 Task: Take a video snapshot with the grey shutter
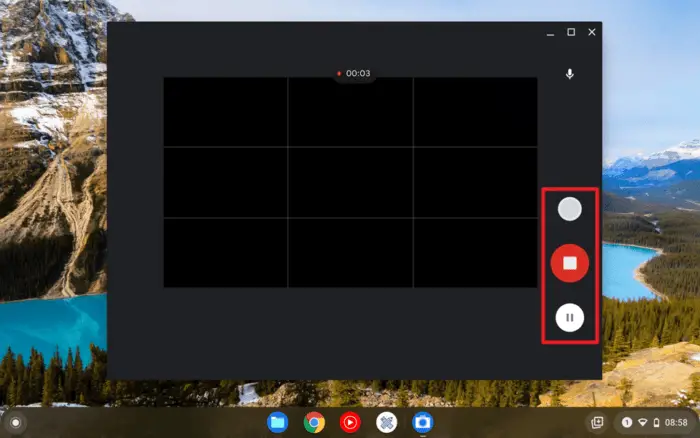(x=569, y=209)
